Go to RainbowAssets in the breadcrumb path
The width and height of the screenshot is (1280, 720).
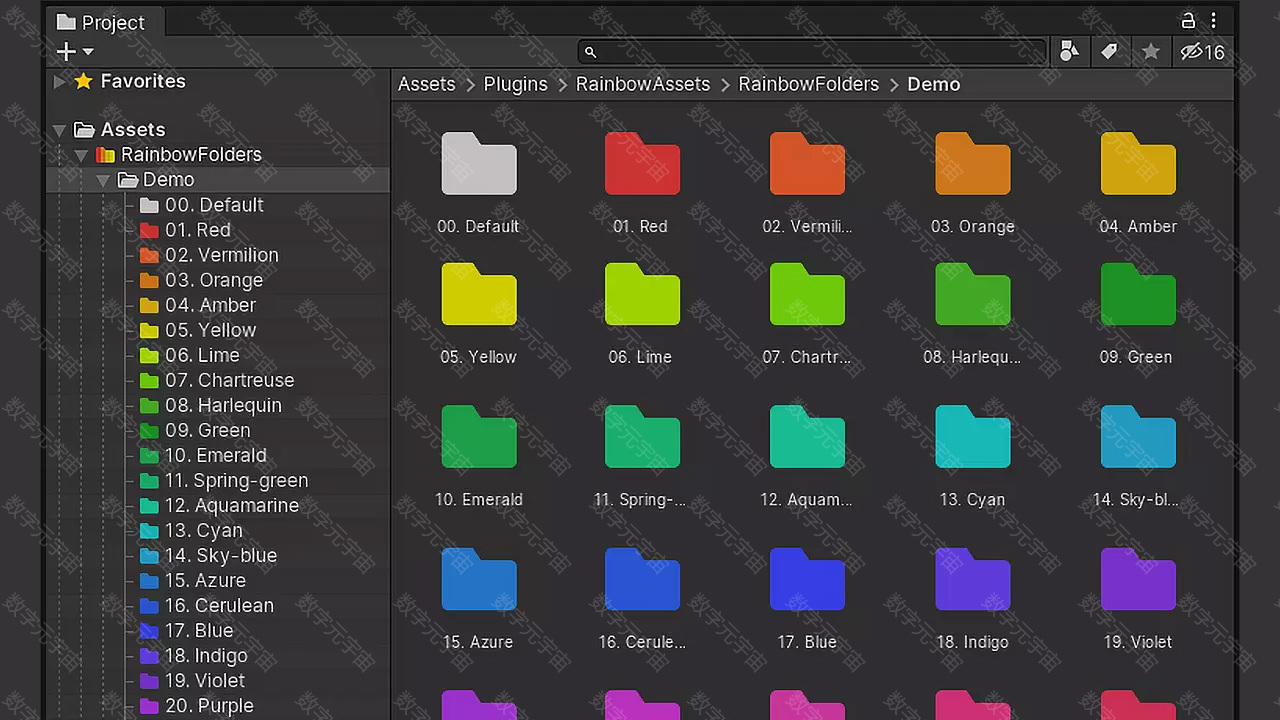coord(643,84)
